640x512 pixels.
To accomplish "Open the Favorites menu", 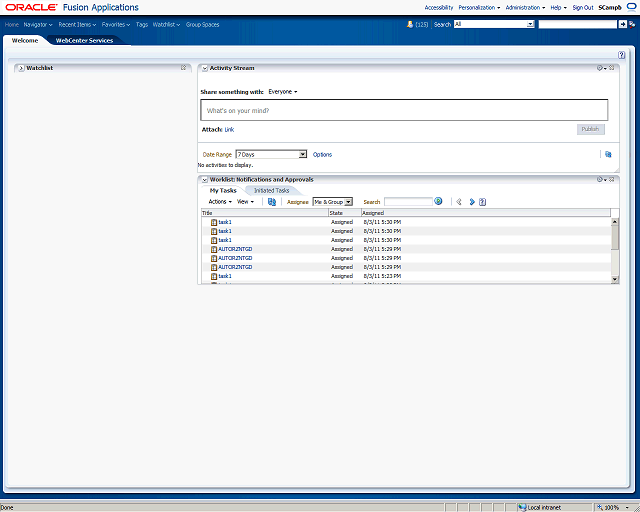I will point(116,24).
